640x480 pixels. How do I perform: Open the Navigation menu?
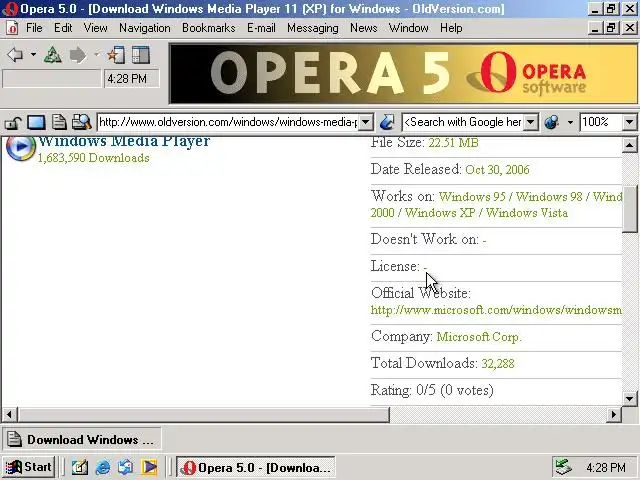(144, 28)
